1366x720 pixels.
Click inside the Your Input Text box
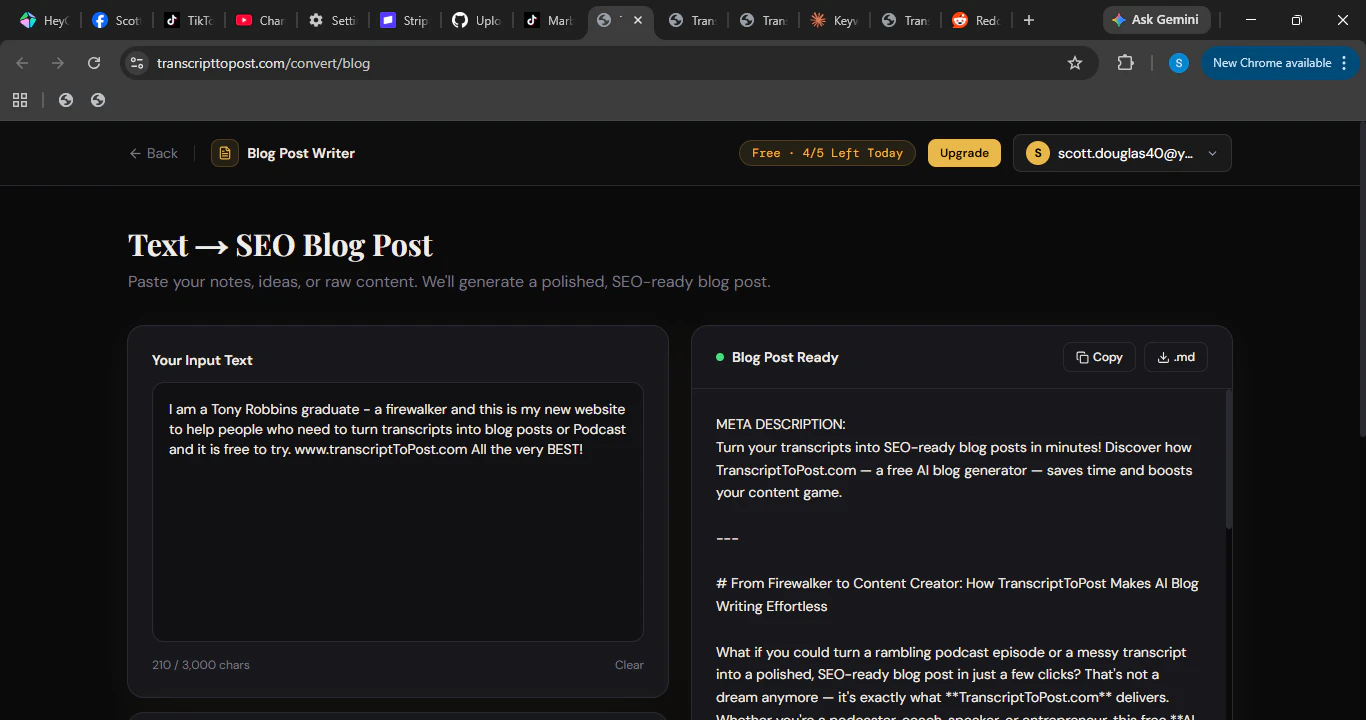[398, 512]
